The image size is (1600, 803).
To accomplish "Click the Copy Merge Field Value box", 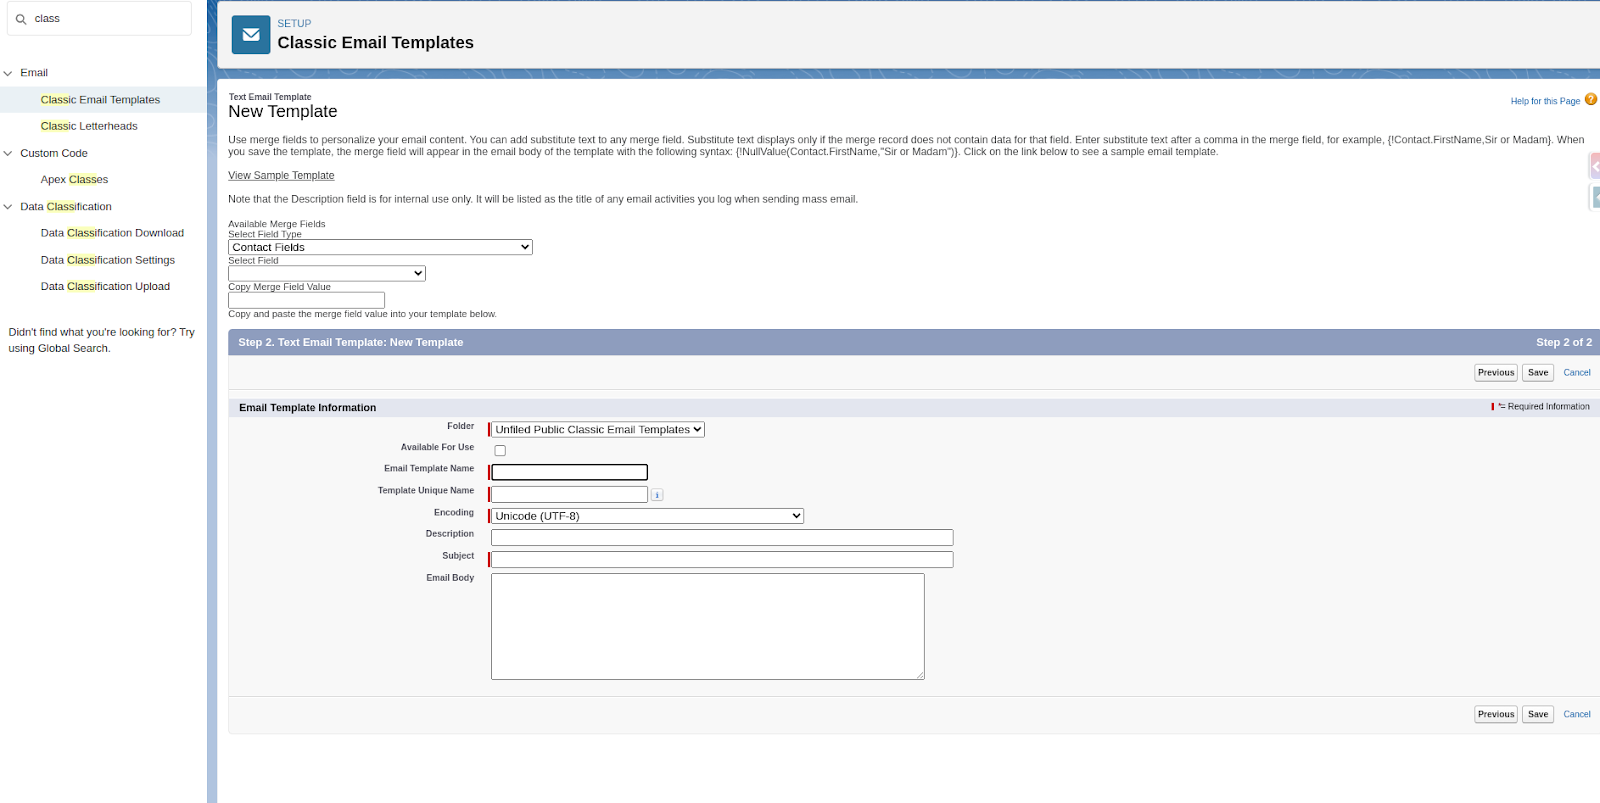I will [306, 300].
